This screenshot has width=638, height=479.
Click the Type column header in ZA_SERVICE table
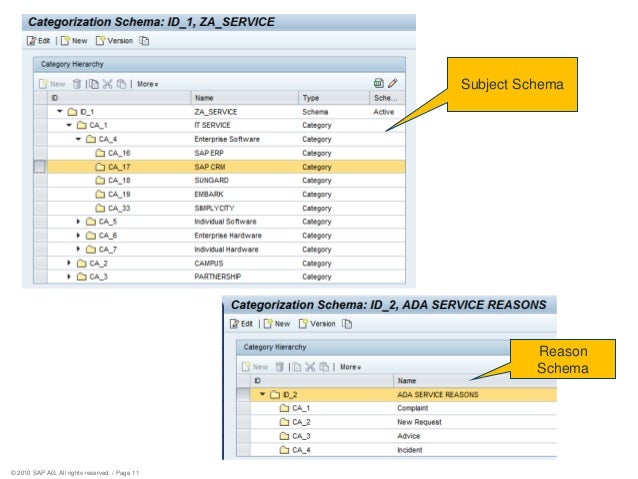click(x=334, y=98)
